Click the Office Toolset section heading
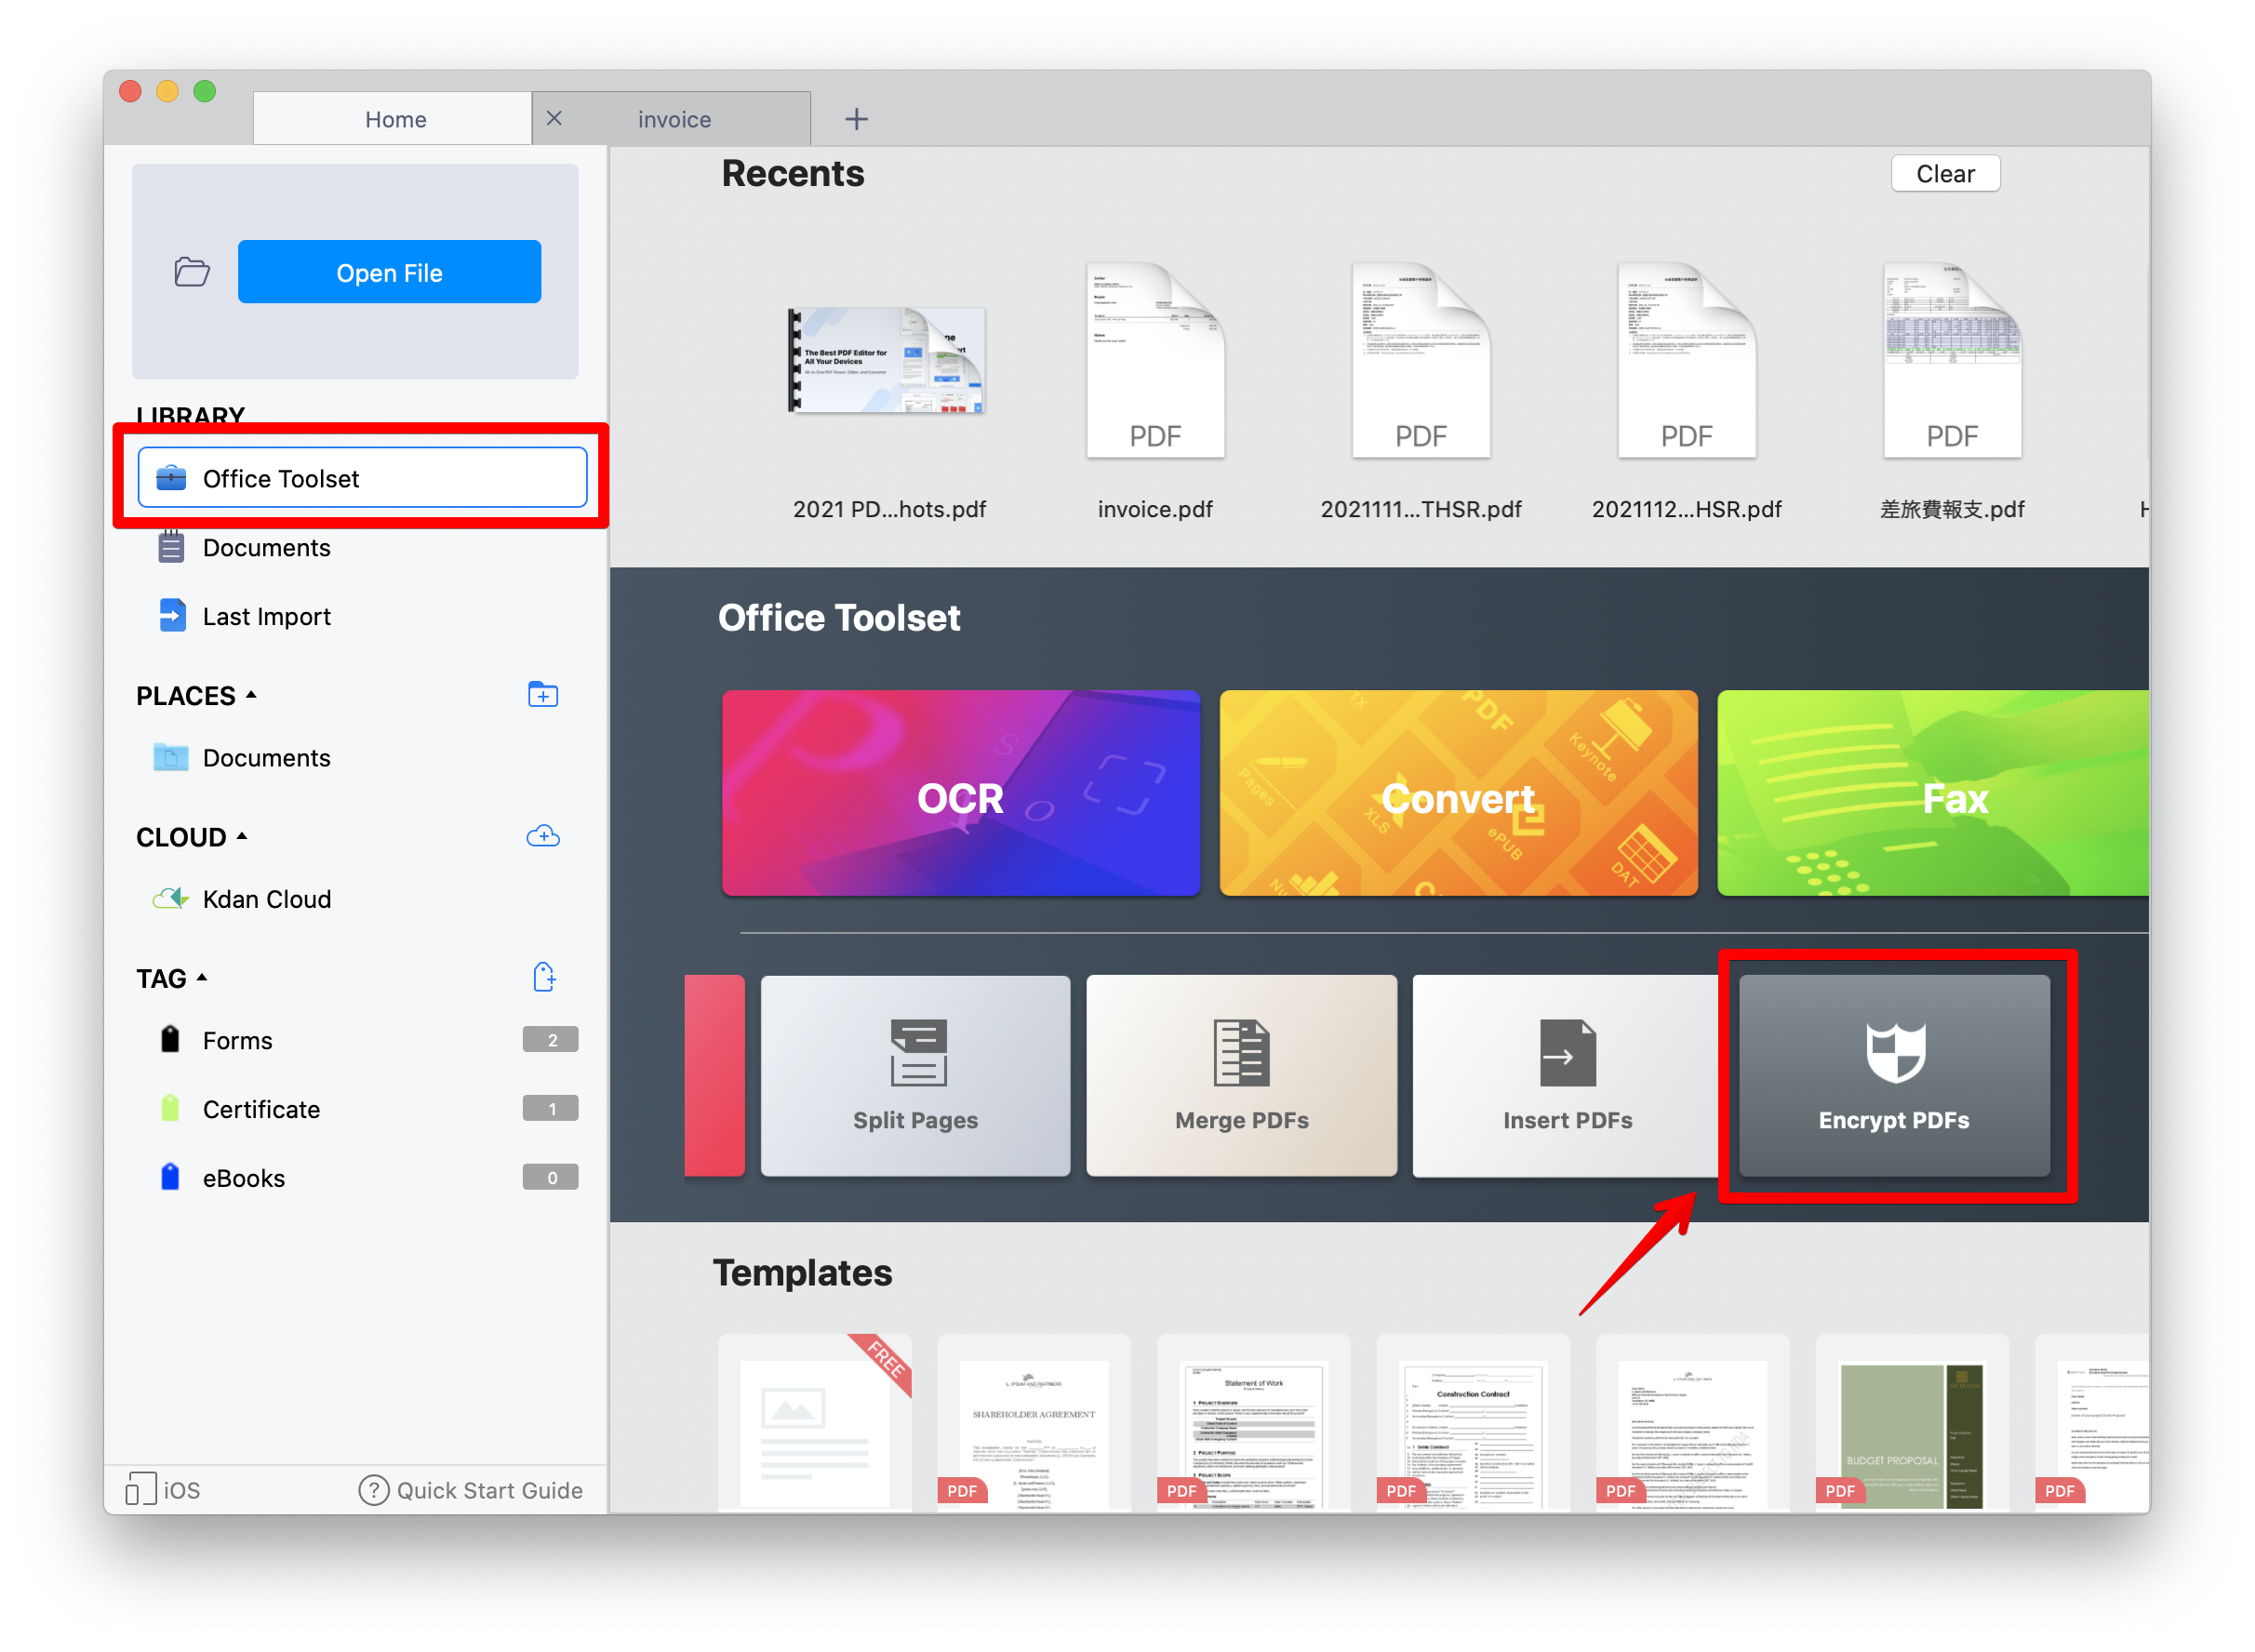This screenshot has width=2255, height=1652. [x=839, y=618]
